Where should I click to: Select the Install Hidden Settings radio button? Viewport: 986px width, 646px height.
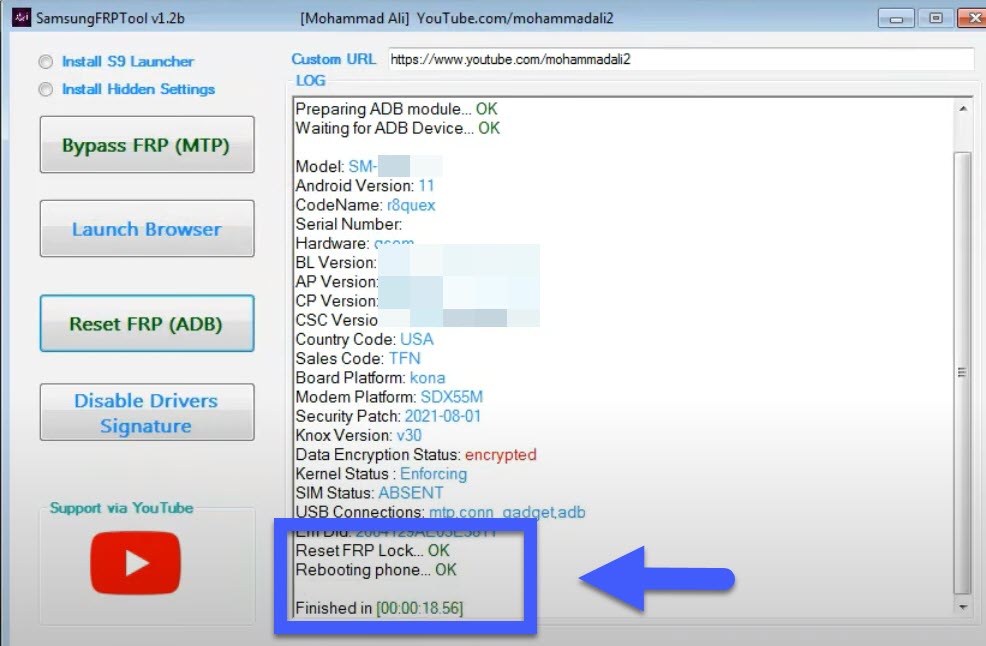coord(46,89)
